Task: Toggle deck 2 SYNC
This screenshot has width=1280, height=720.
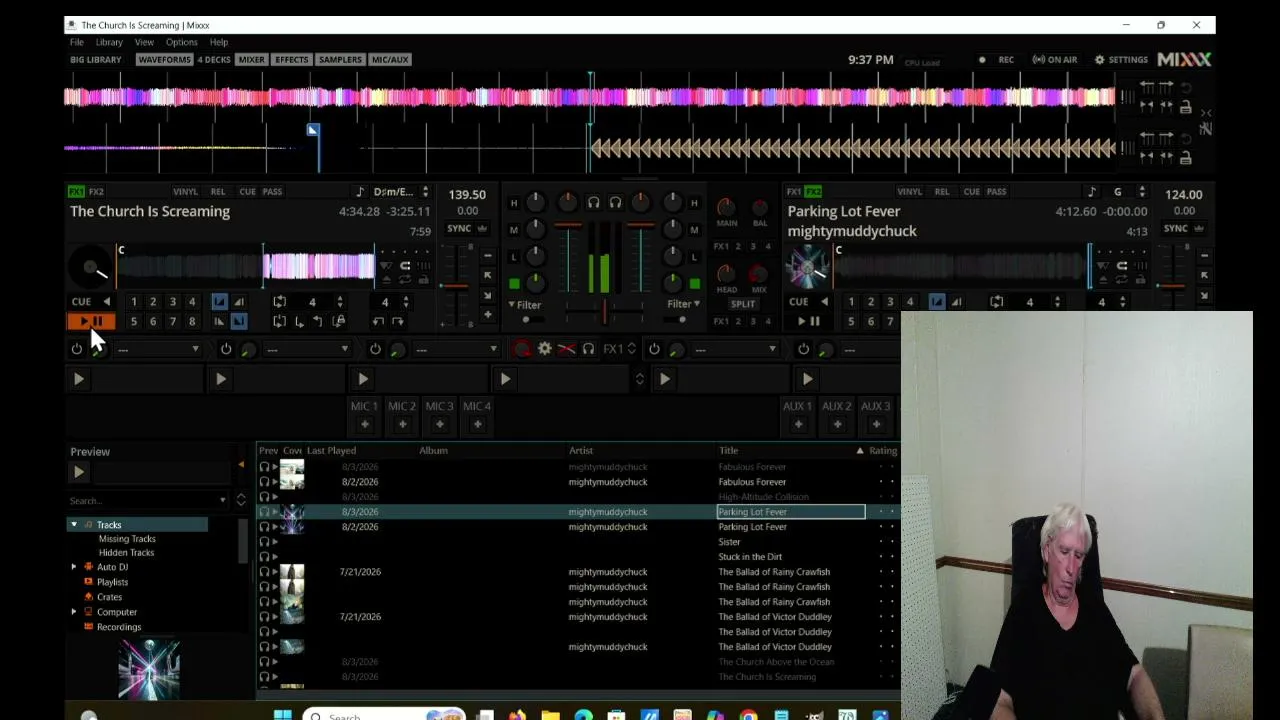Action: point(1176,229)
